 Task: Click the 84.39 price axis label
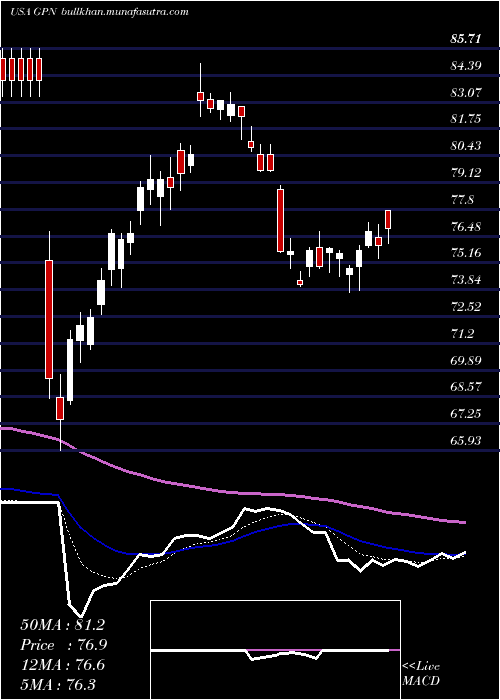pyautogui.click(x=466, y=66)
